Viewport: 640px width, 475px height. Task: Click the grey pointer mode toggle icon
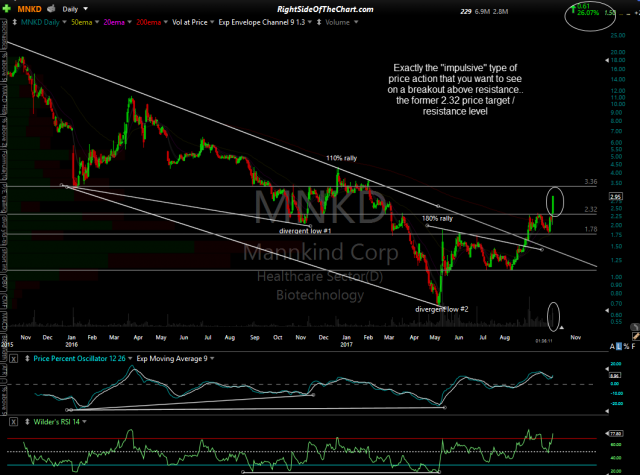[635, 327]
